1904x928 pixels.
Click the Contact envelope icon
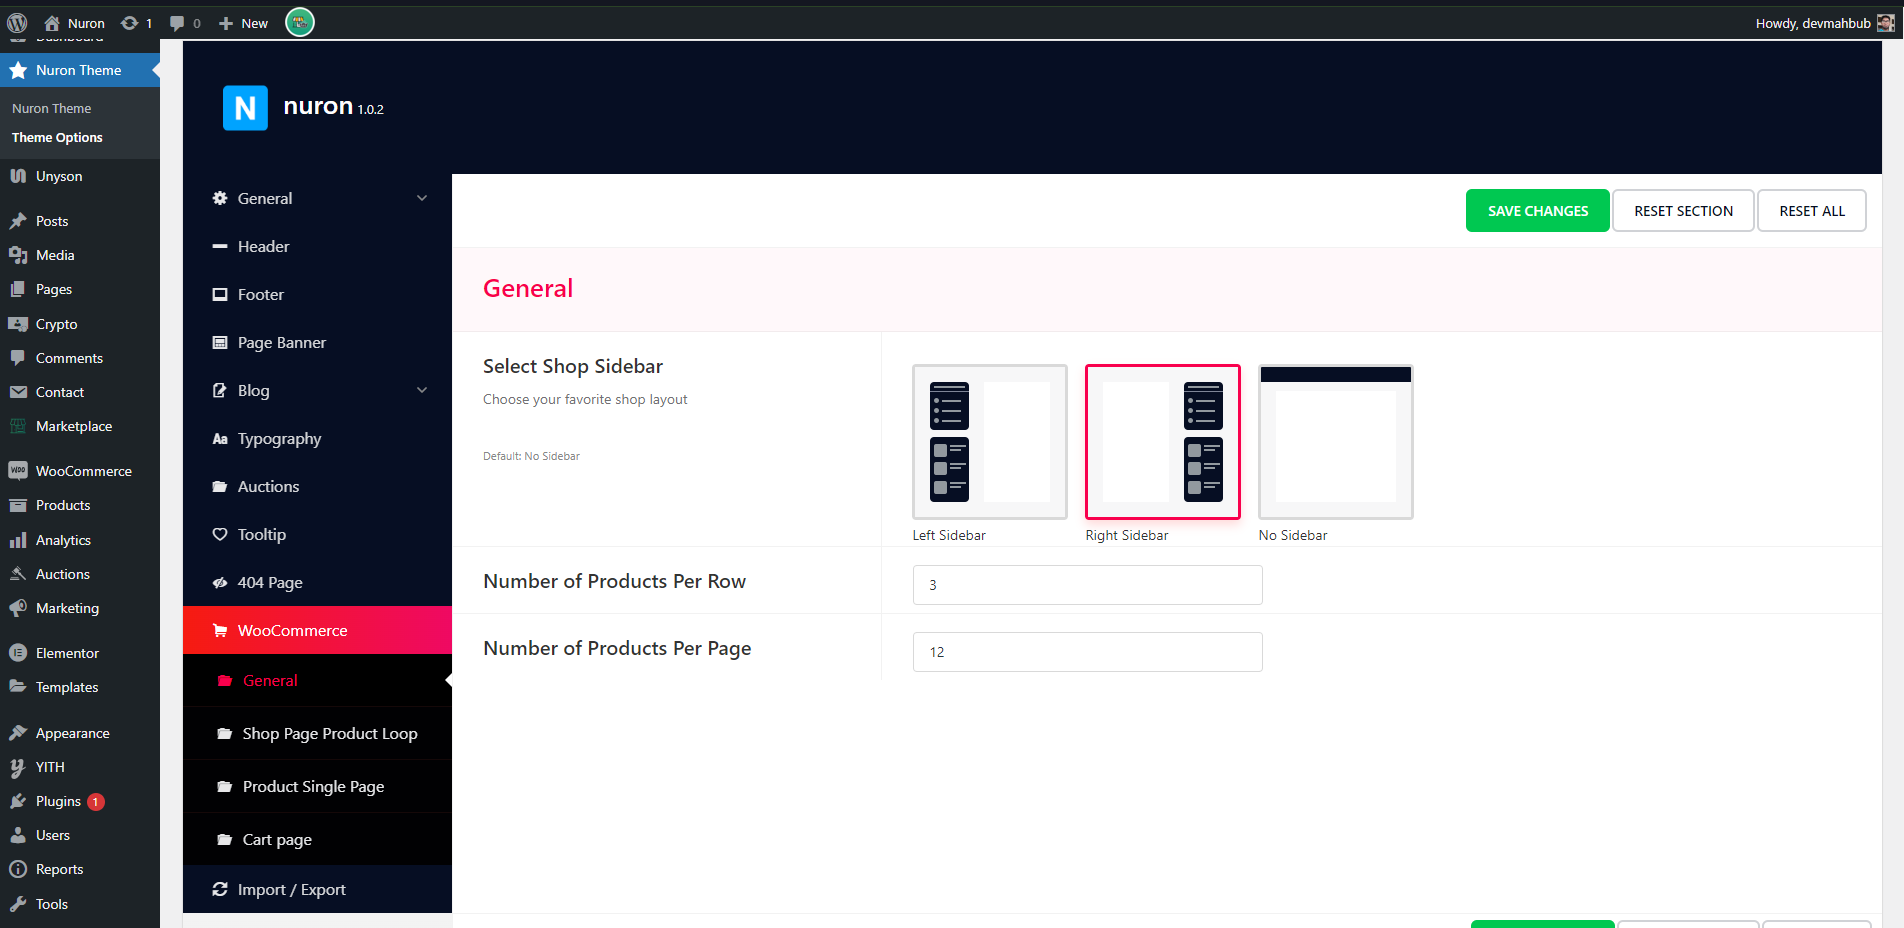(x=18, y=392)
